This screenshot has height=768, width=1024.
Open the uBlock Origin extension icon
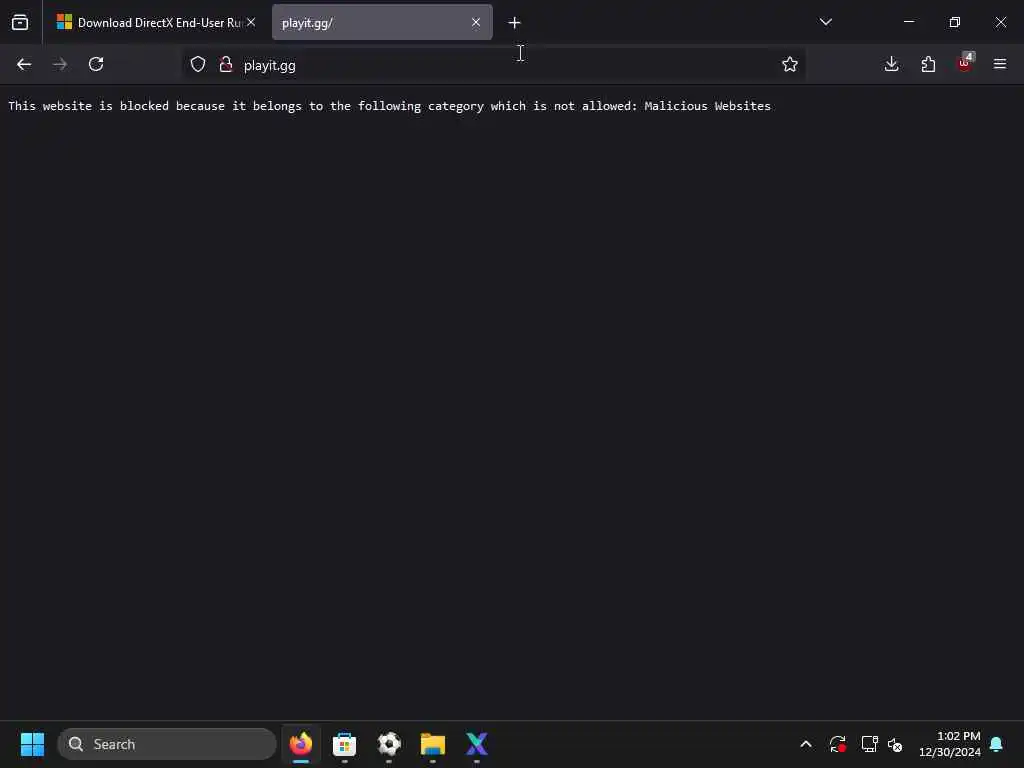tap(965, 63)
